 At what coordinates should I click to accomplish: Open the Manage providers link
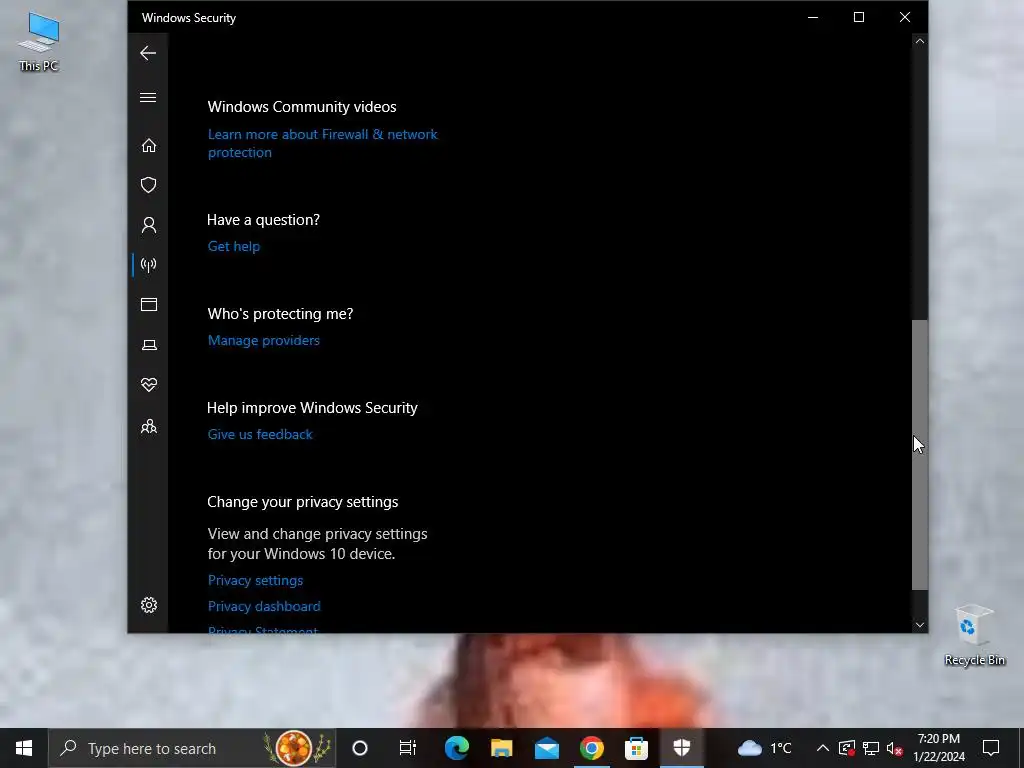264,340
